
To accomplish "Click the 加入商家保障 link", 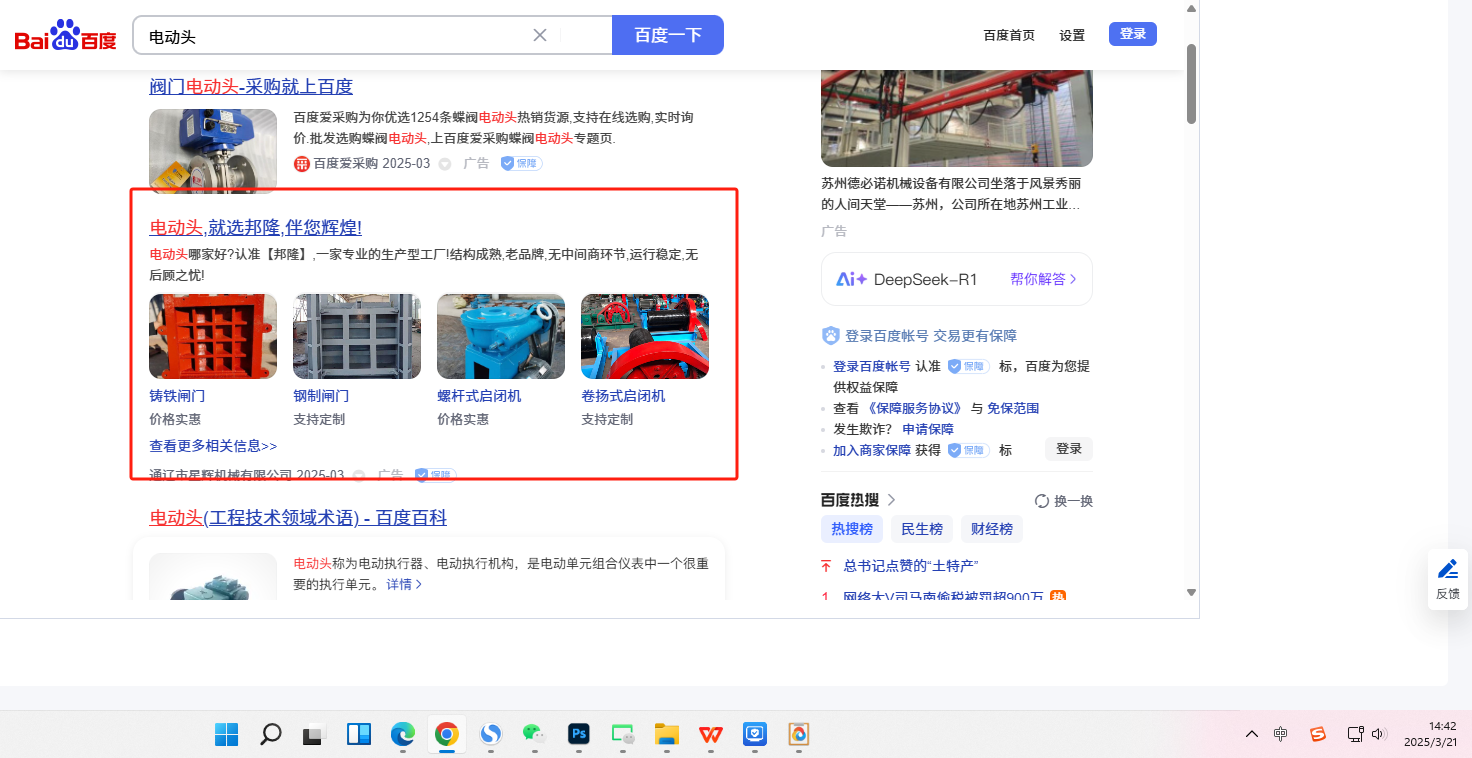I will tap(872, 450).
